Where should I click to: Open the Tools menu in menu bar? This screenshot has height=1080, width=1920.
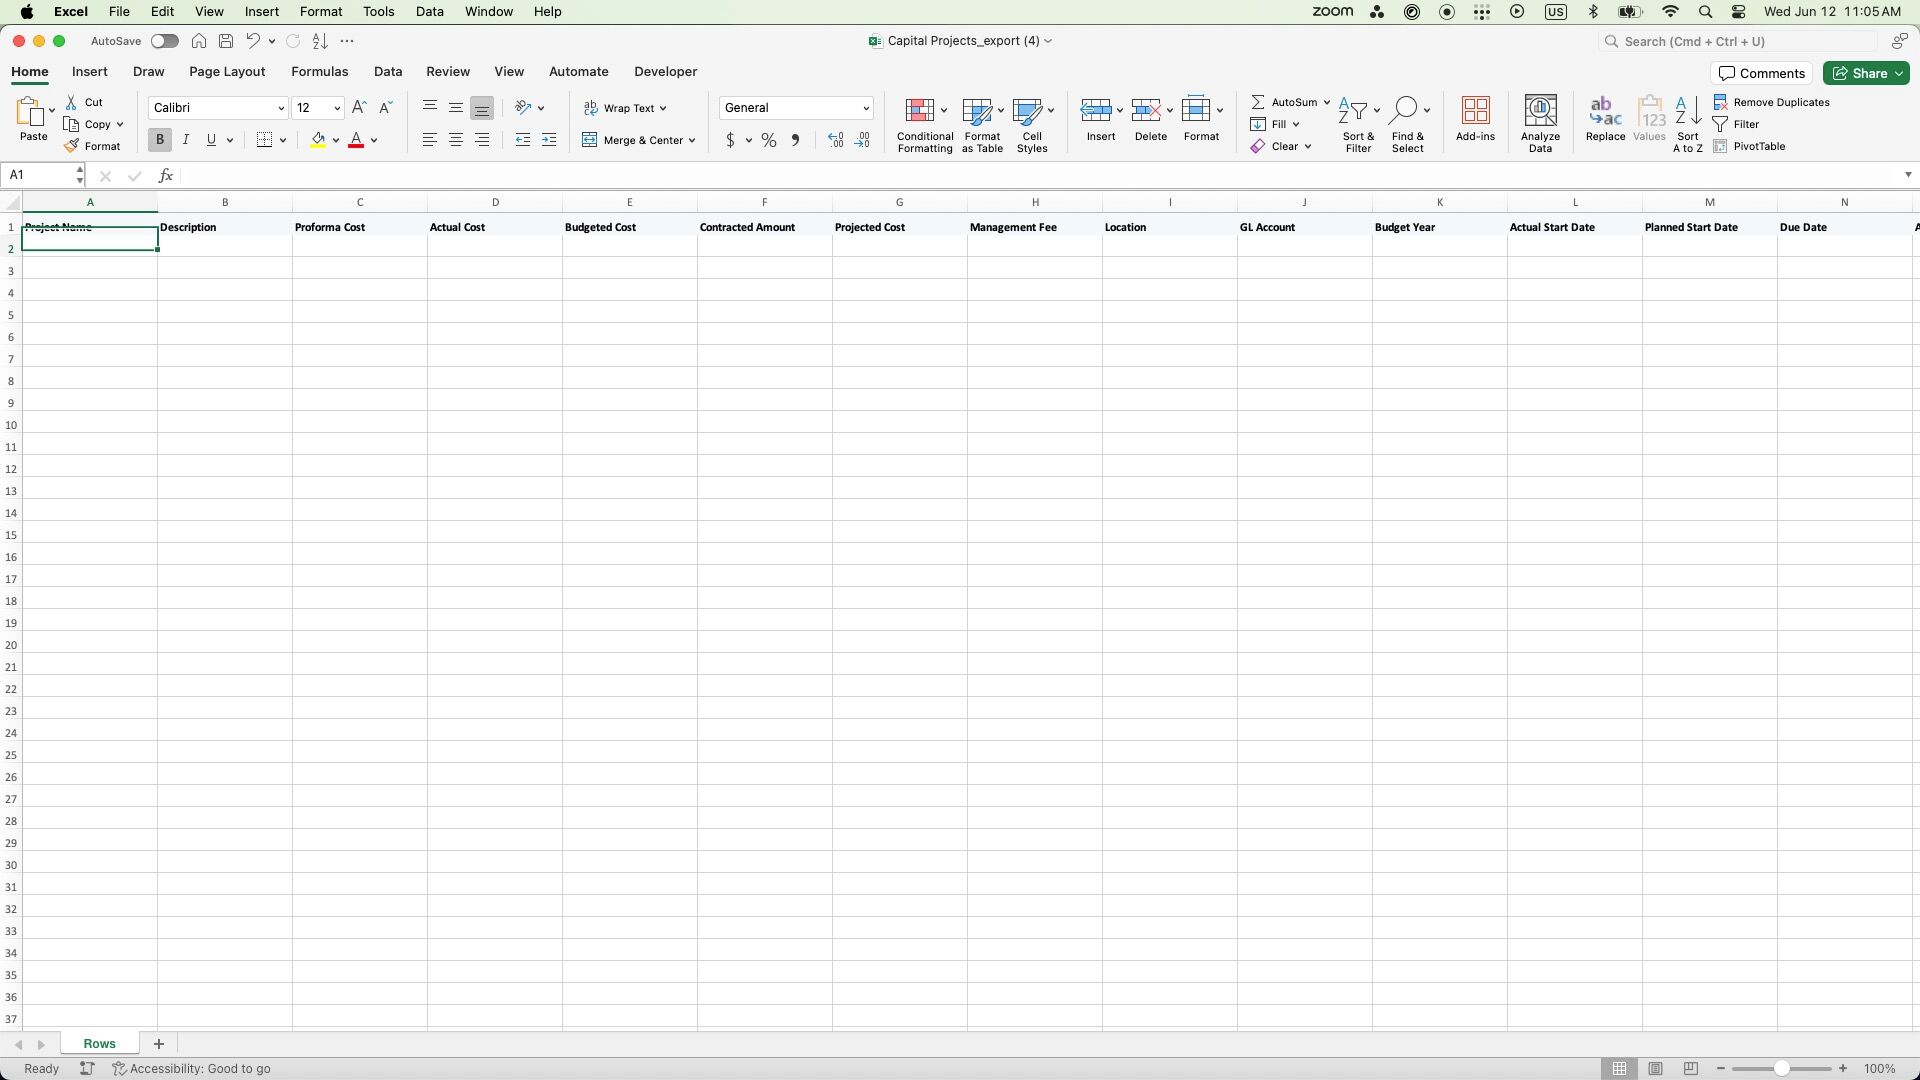pos(378,11)
